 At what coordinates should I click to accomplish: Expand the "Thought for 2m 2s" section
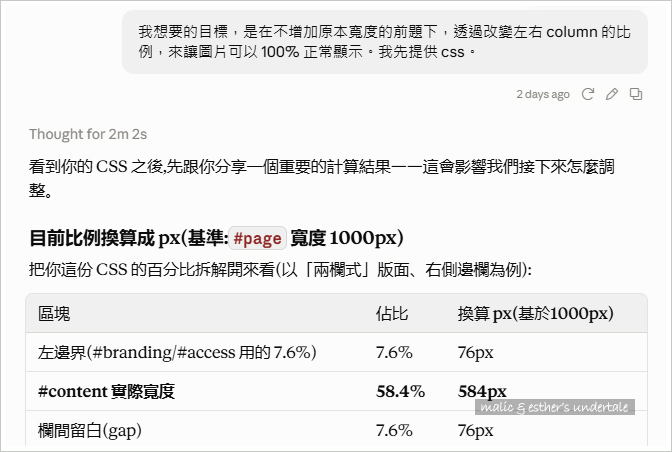[x=88, y=134]
